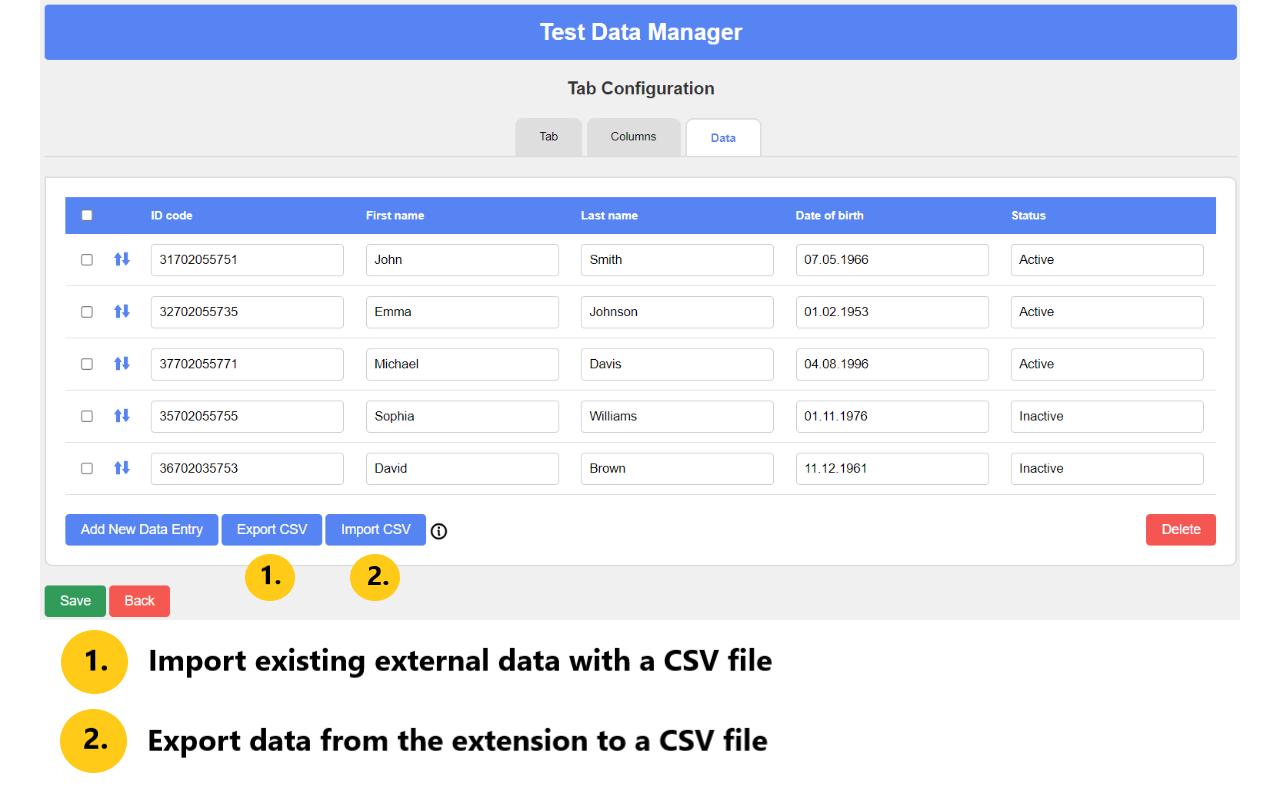The image size is (1280, 800).
Task: Click Michael Davis's date of birth field
Action: tap(891, 364)
